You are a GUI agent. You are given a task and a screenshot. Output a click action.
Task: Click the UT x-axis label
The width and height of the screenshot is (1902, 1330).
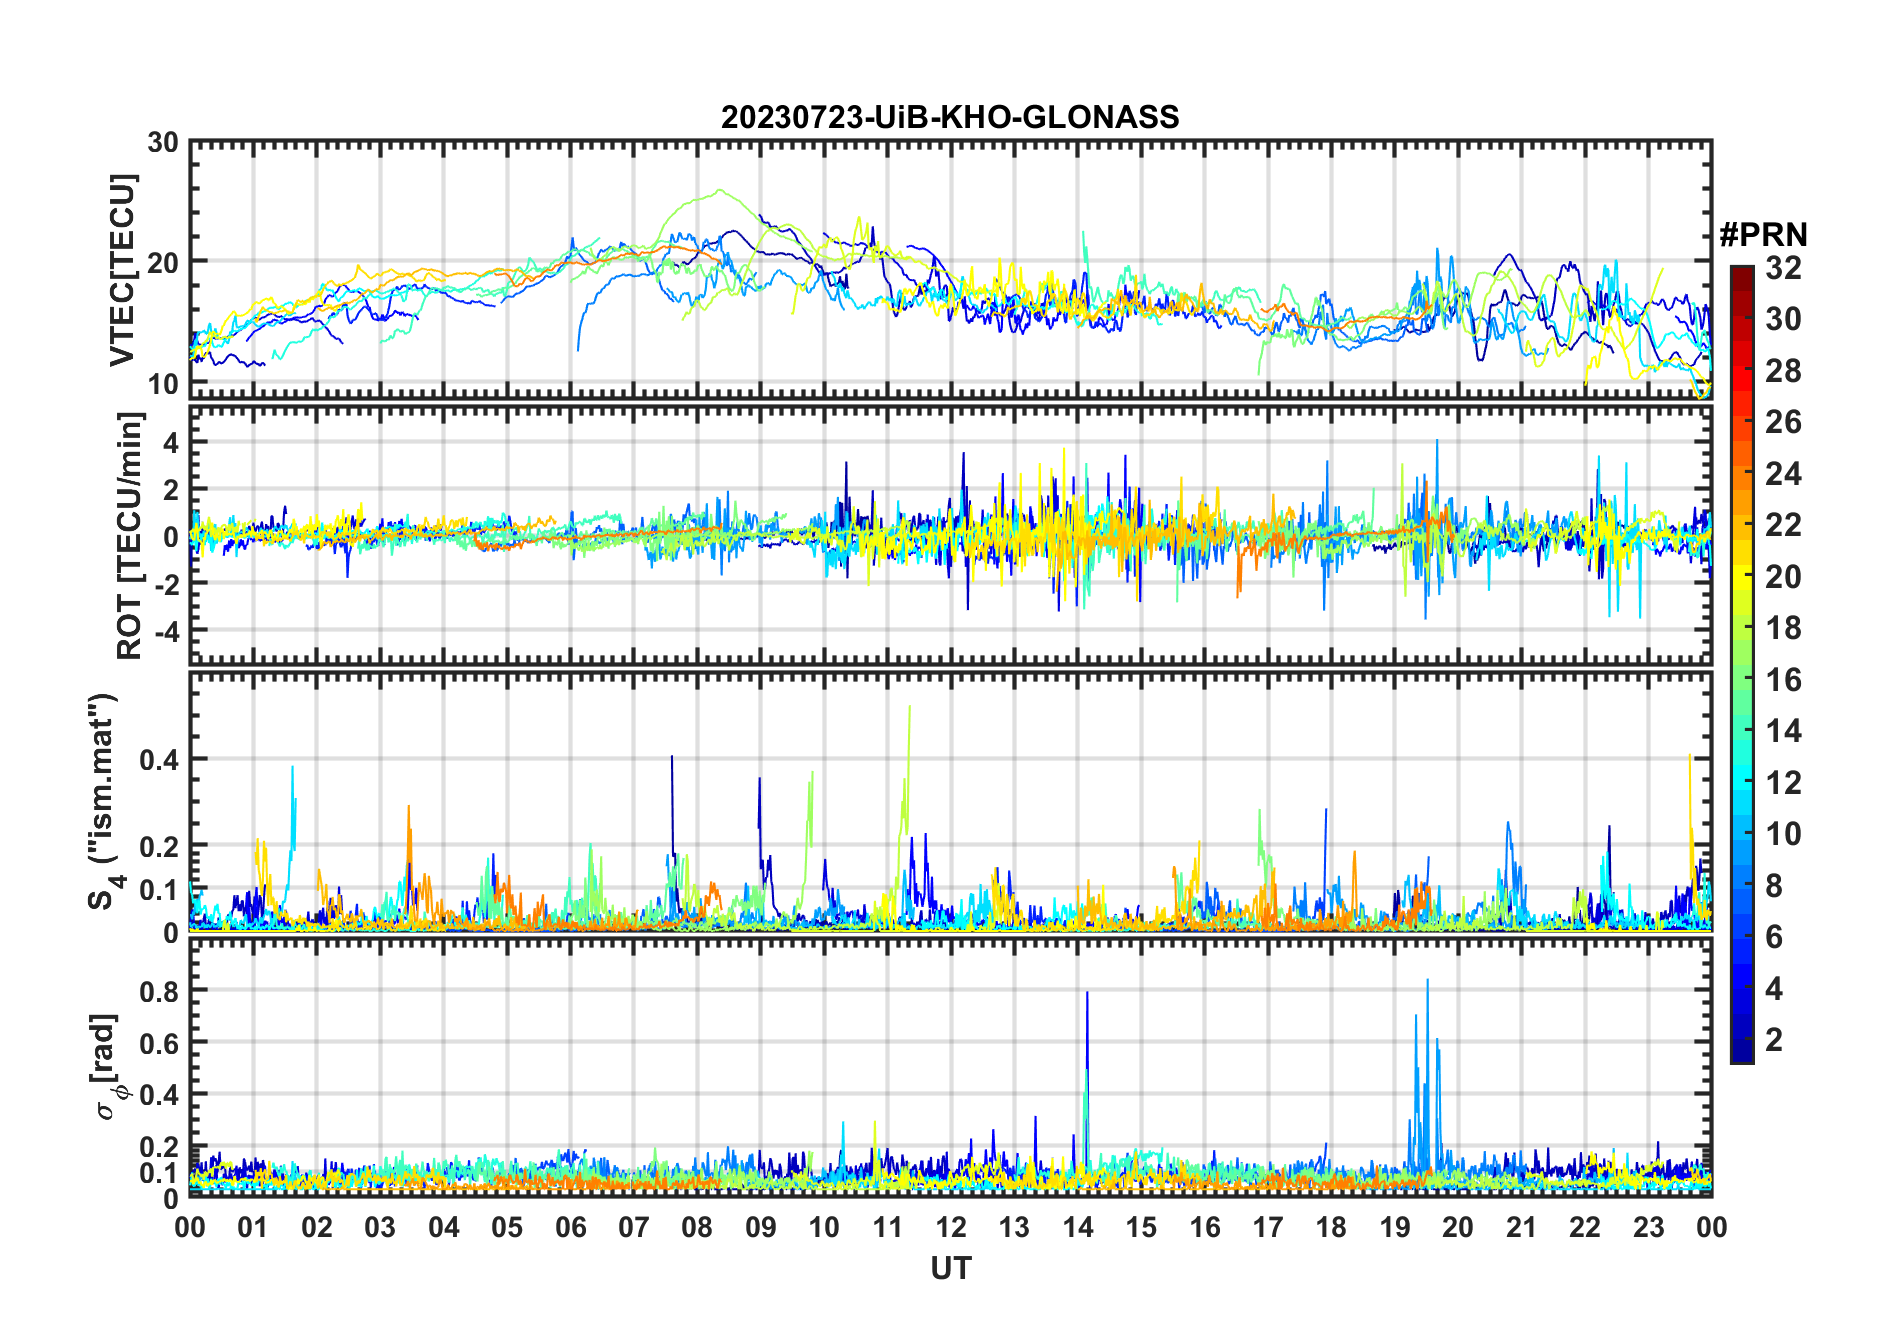(x=950, y=1268)
